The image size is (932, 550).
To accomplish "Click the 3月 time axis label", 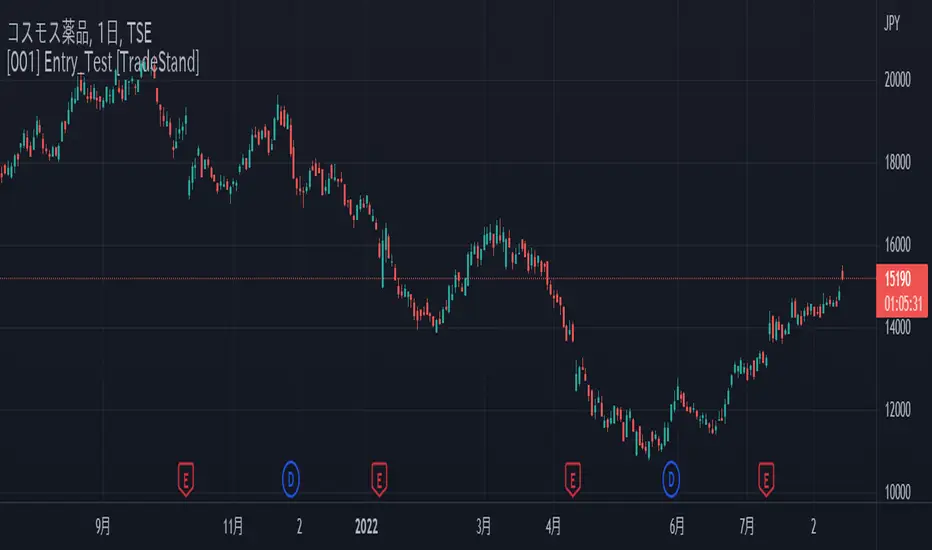I will 483,526.
